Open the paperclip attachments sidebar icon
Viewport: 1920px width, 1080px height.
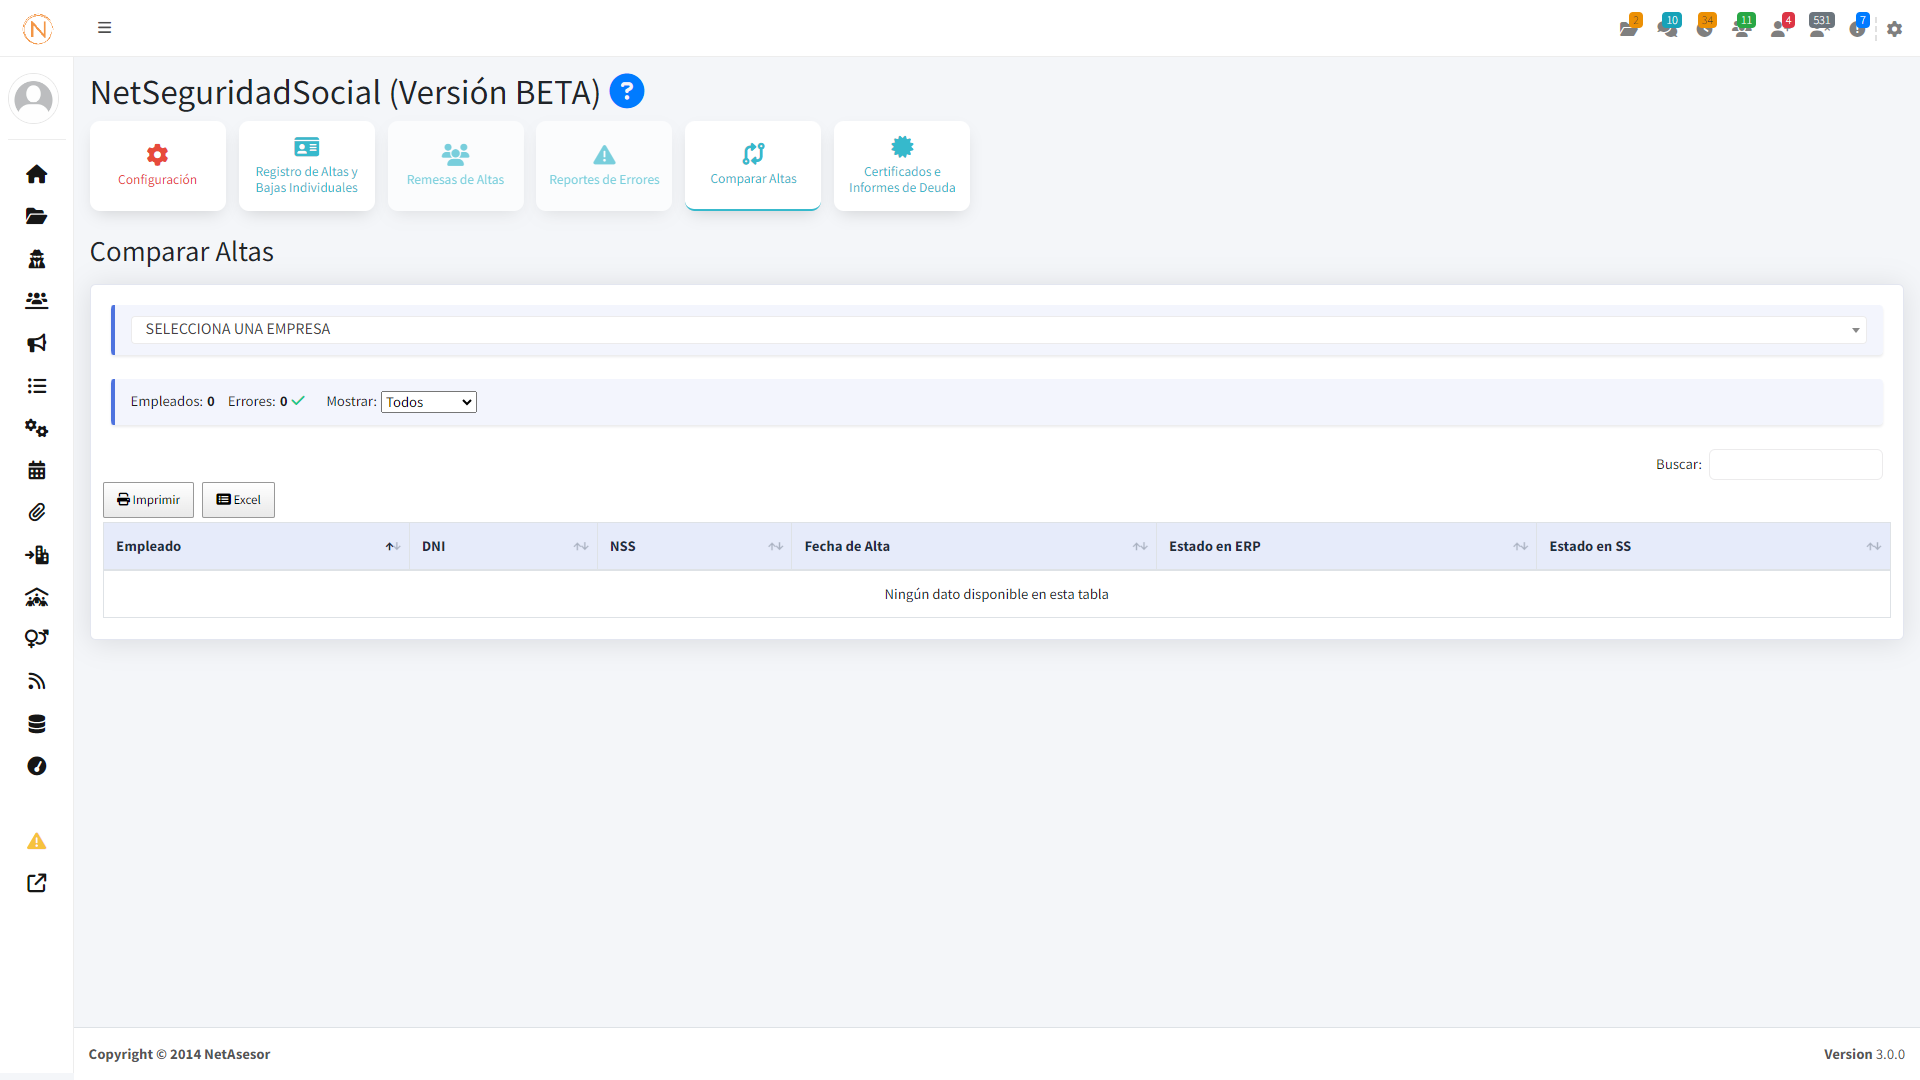coord(37,512)
